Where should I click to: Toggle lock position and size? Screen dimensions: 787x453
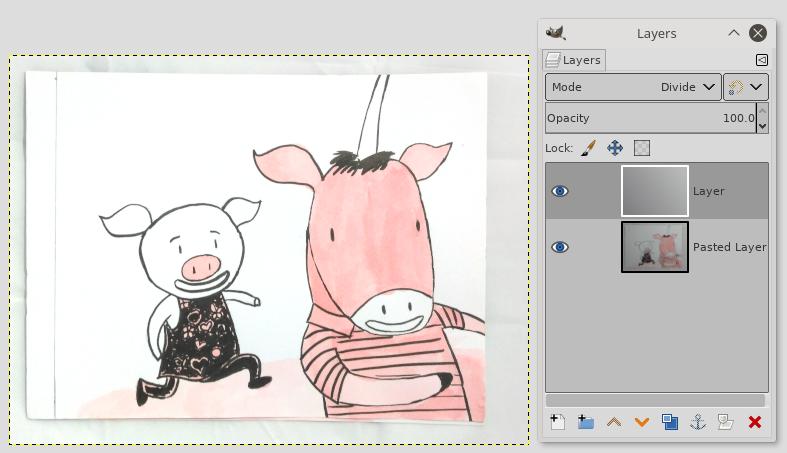pos(615,148)
